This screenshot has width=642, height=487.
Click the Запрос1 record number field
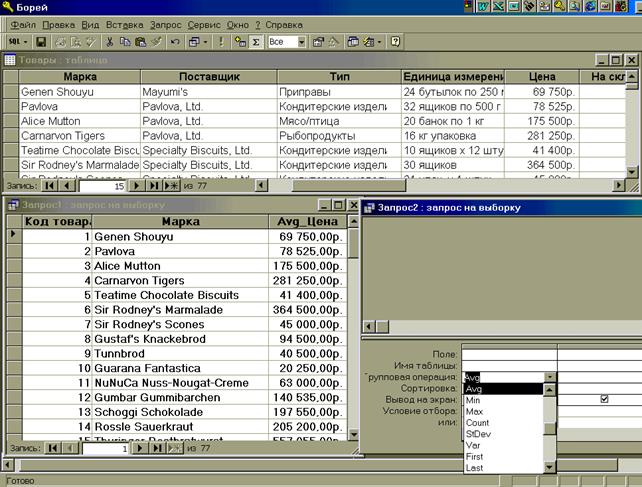pyautogui.click(x=106, y=448)
